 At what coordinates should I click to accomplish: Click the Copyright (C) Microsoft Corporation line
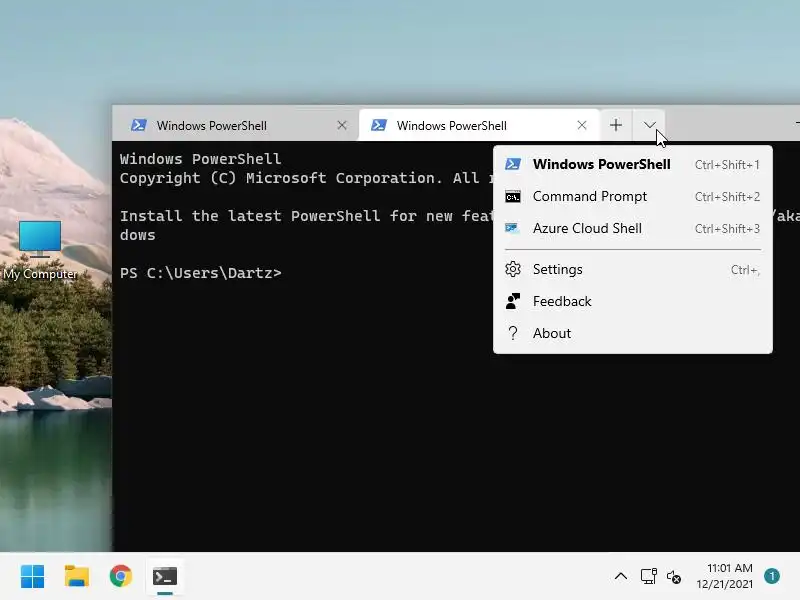click(307, 178)
